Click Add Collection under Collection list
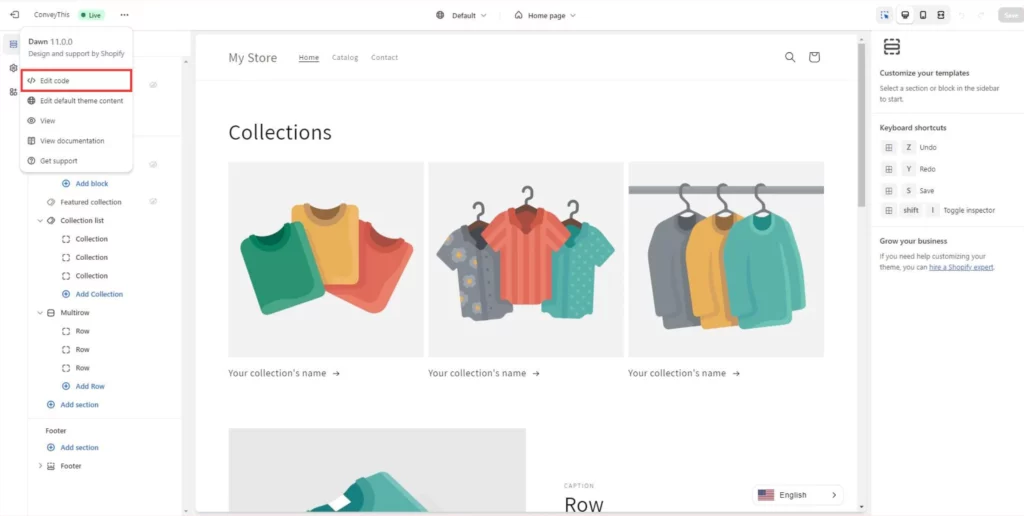Screen dimensions: 1024x516 [x=99, y=294]
